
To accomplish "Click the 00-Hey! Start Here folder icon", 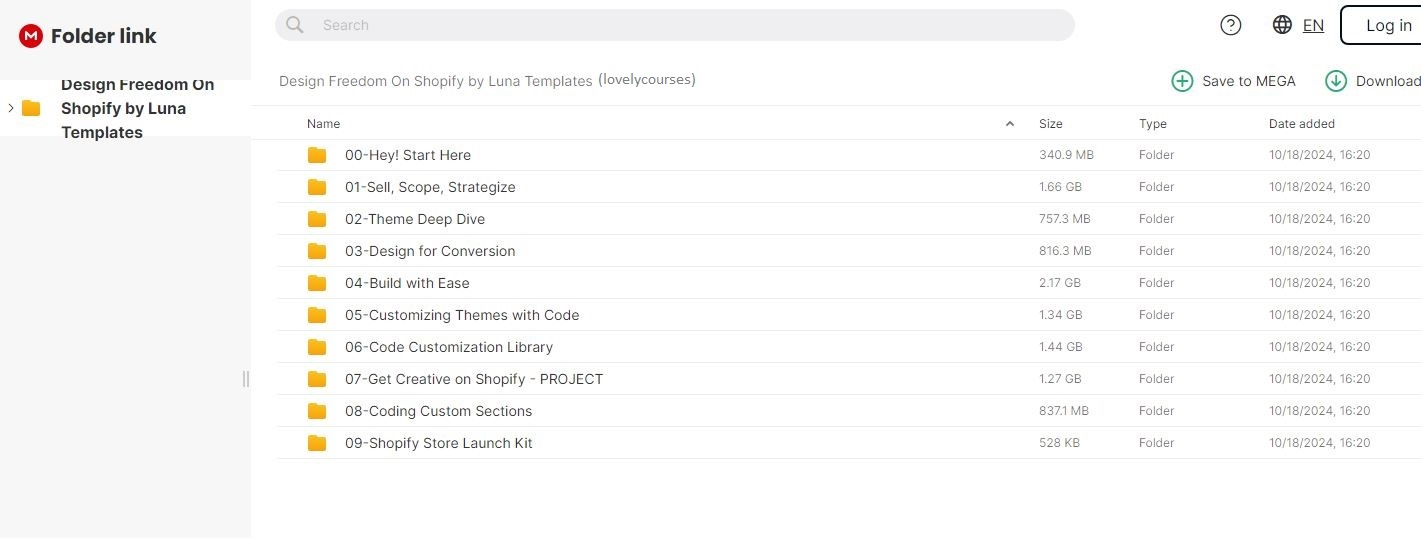I will point(317,155).
